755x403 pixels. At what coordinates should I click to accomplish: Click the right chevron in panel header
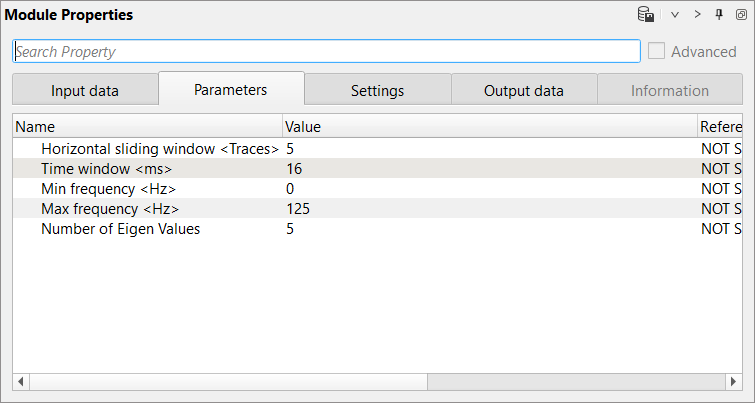697,15
